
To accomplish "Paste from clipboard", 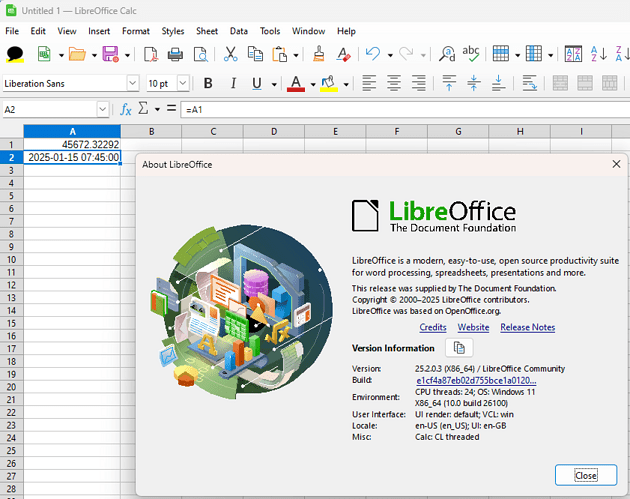I will point(280,54).
